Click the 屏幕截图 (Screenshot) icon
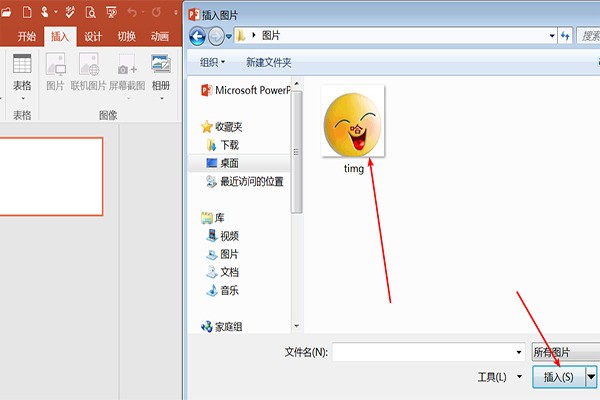 point(127,71)
